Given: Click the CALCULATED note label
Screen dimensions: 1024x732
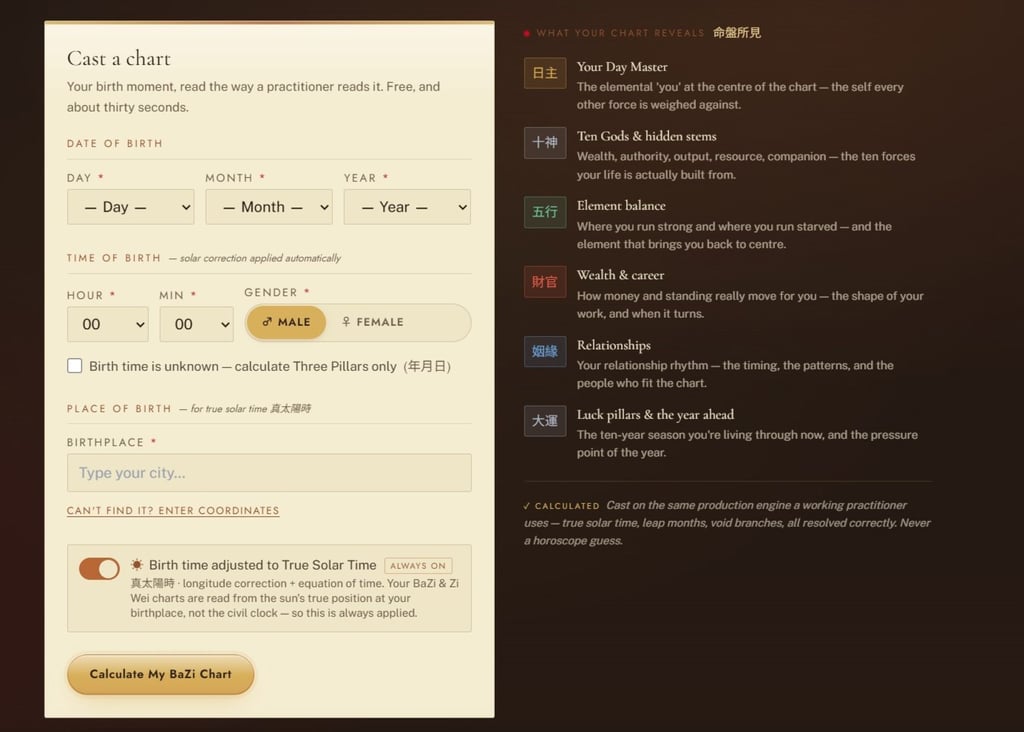Looking at the screenshot, I should (x=567, y=506).
